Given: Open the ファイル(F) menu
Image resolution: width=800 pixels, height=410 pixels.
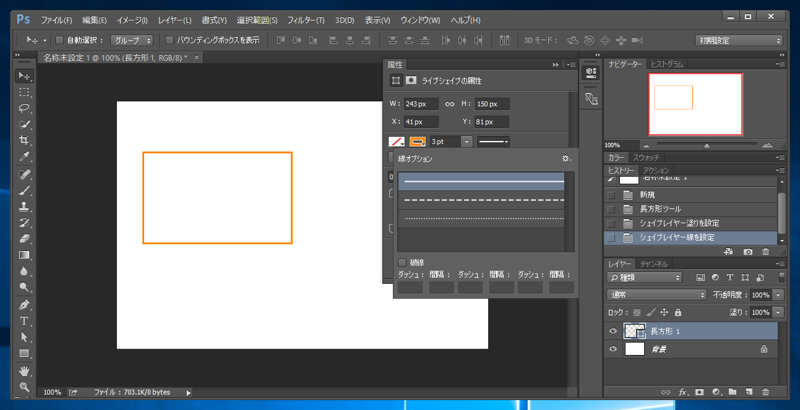Looking at the screenshot, I should click(57, 20).
